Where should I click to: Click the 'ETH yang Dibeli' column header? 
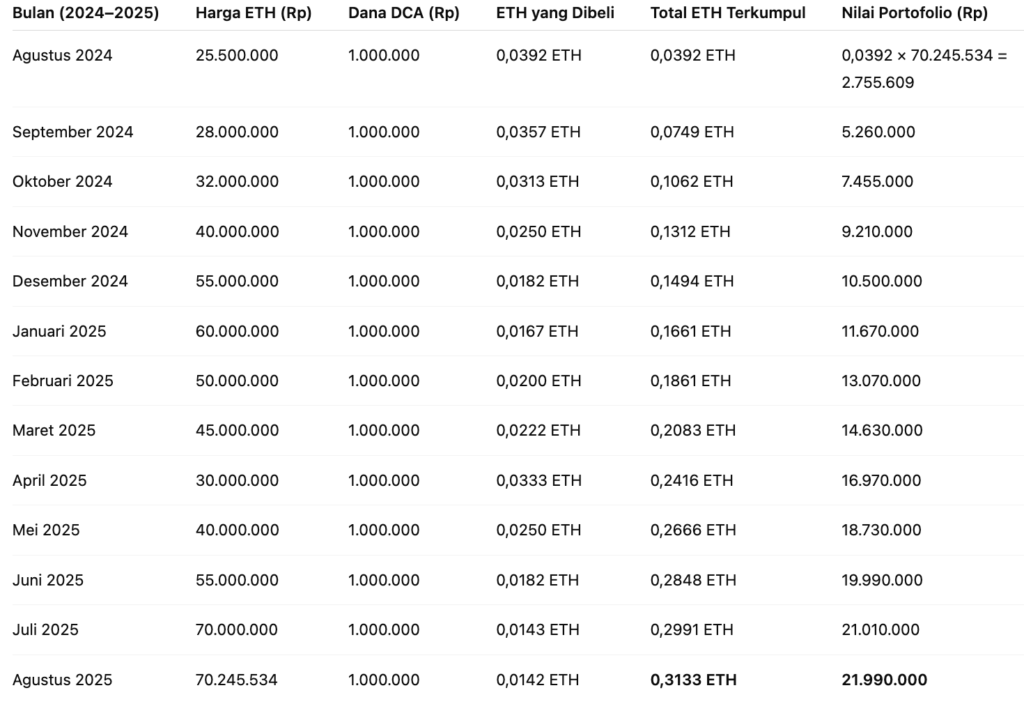(x=555, y=14)
